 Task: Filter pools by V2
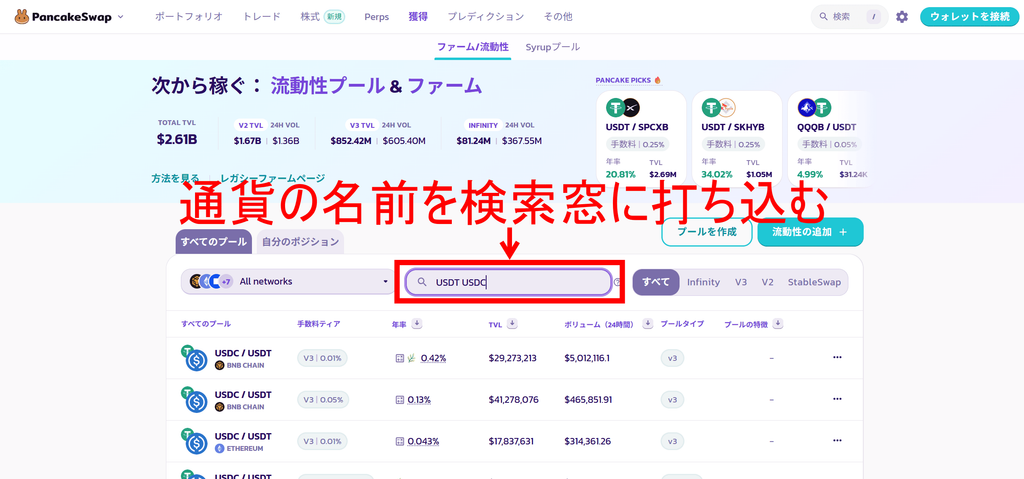767,282
